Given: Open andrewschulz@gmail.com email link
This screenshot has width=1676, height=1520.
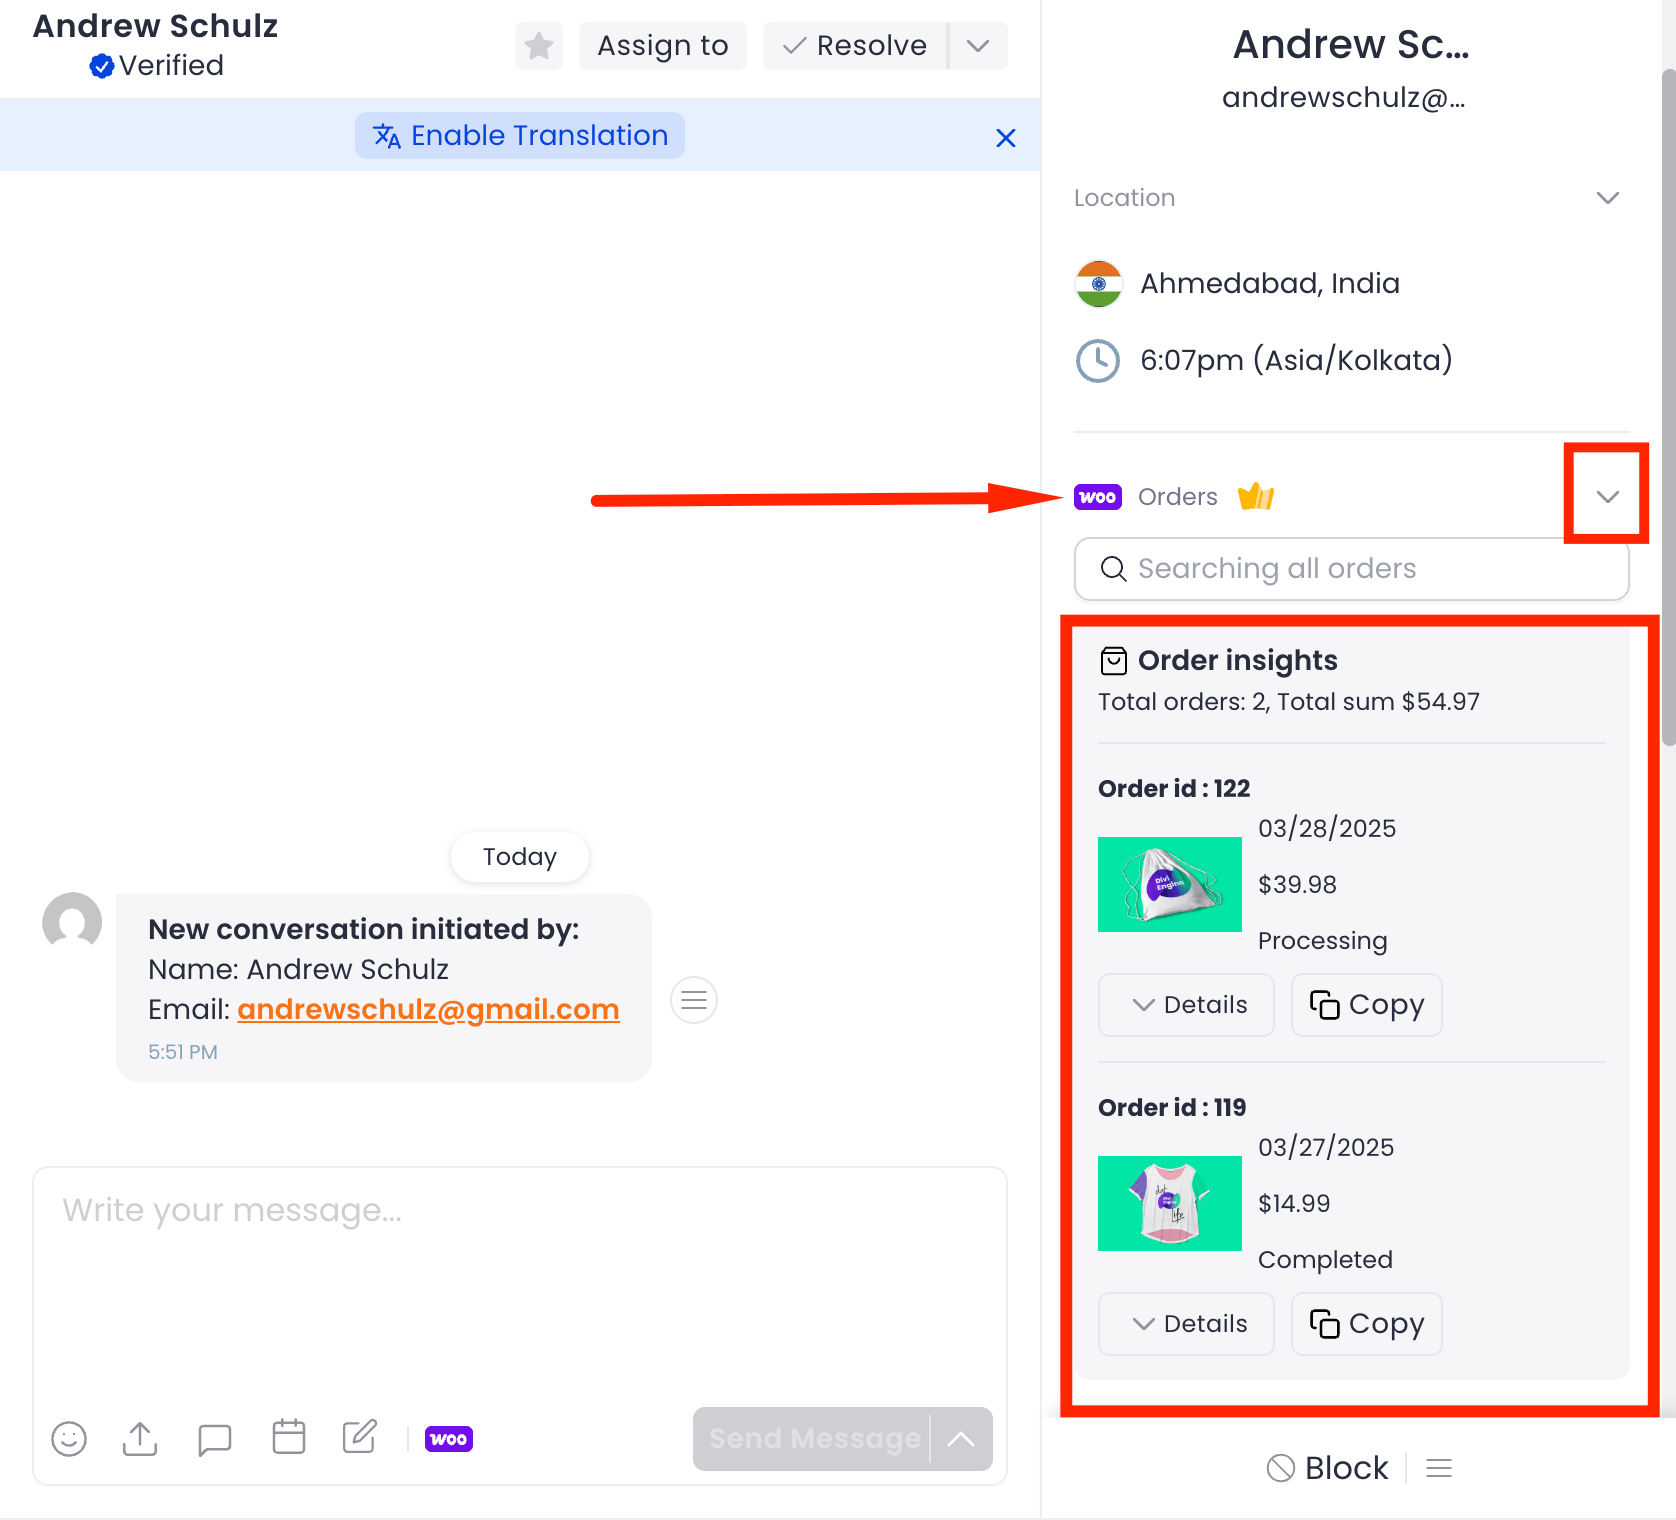Looking at the screenshot, I should pyautogui.click(x=428, y=1009).
